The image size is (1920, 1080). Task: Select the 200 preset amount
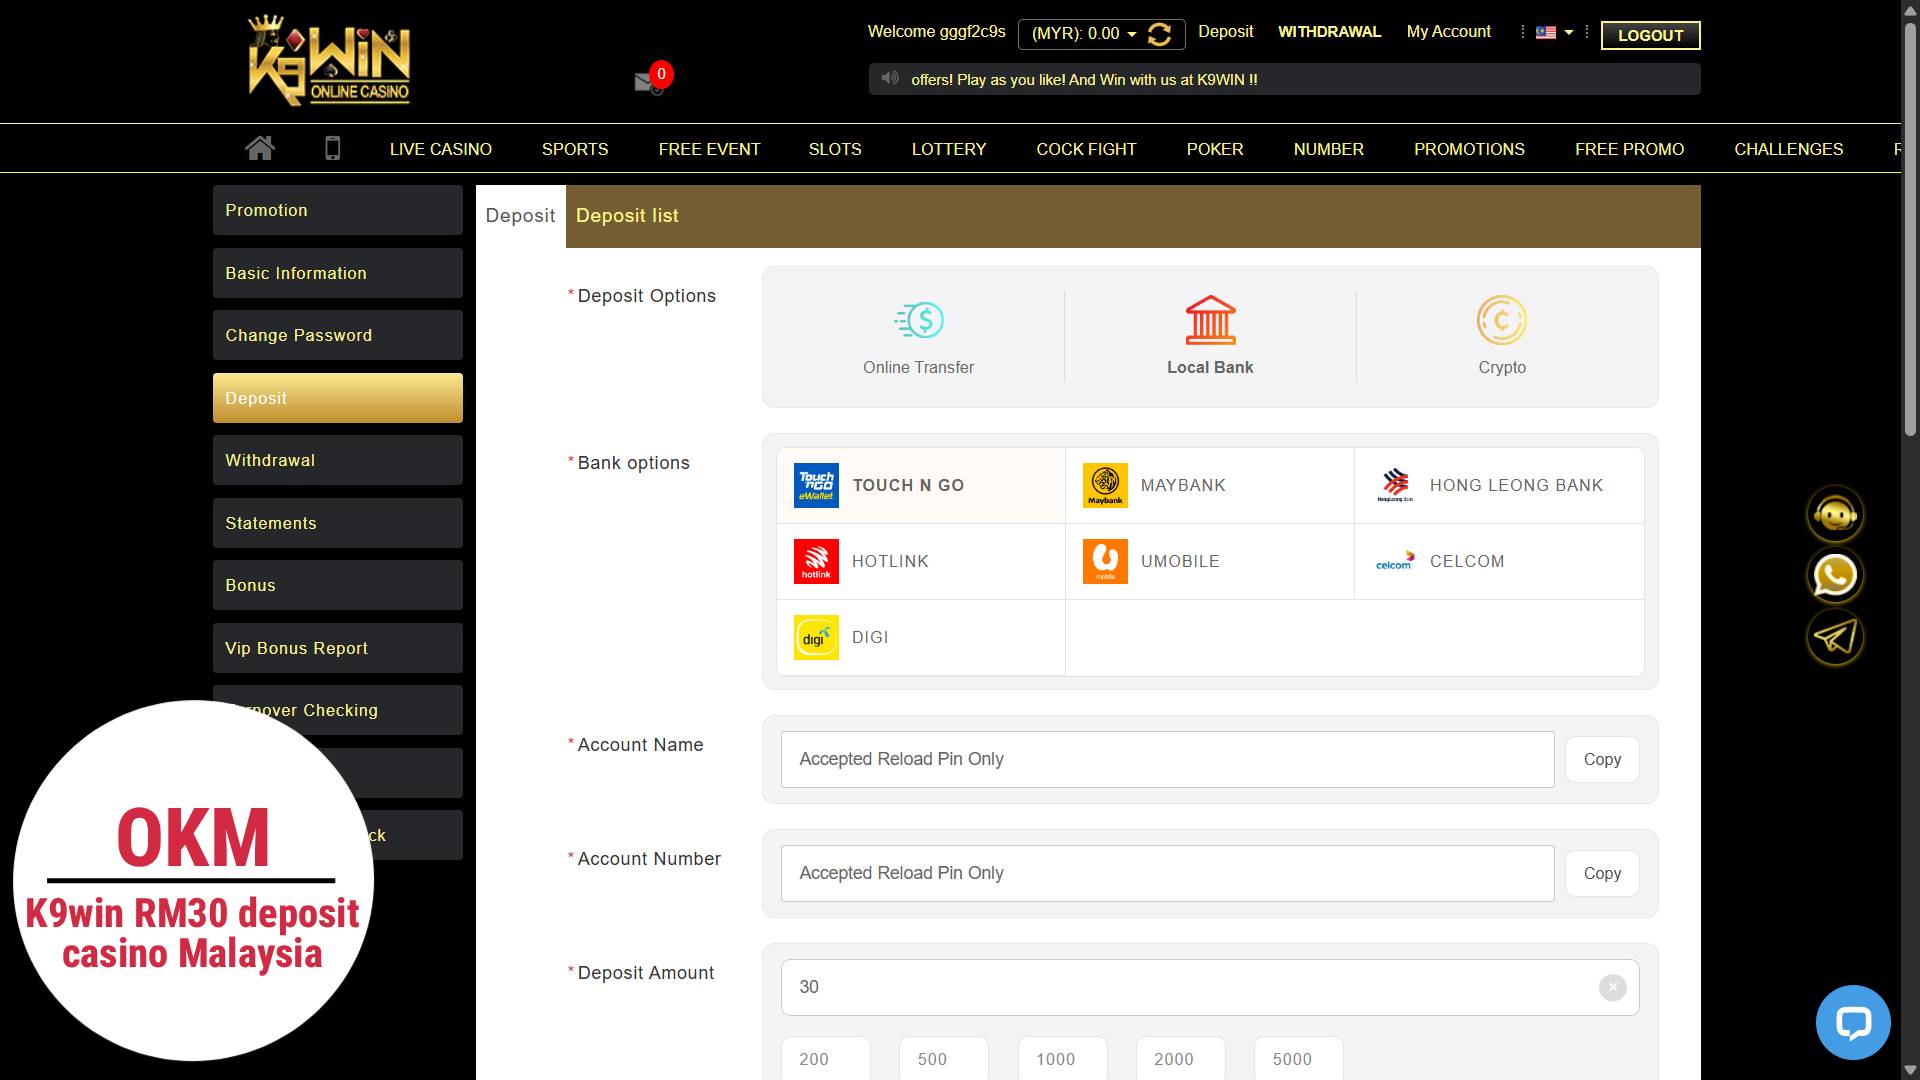825,1058
